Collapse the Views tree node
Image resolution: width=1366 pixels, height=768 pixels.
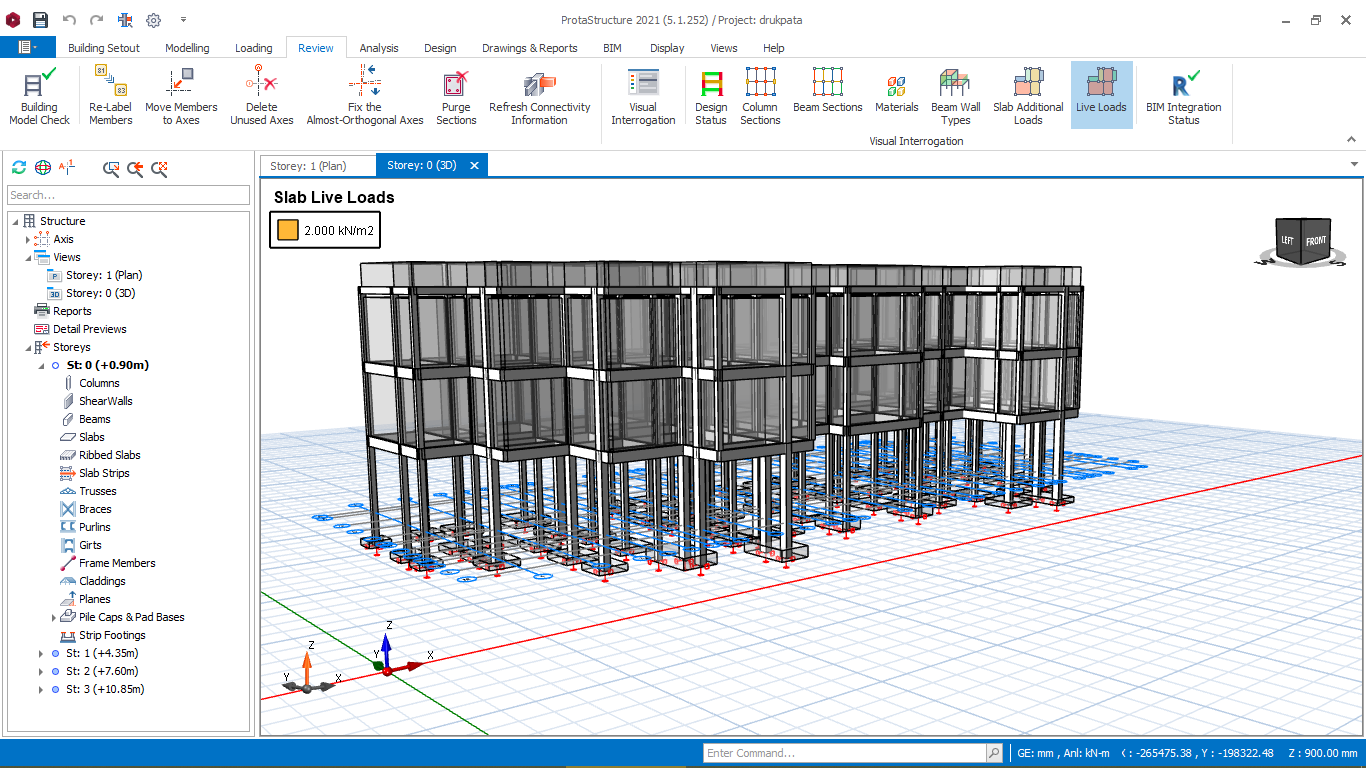[x=28, y=257]
